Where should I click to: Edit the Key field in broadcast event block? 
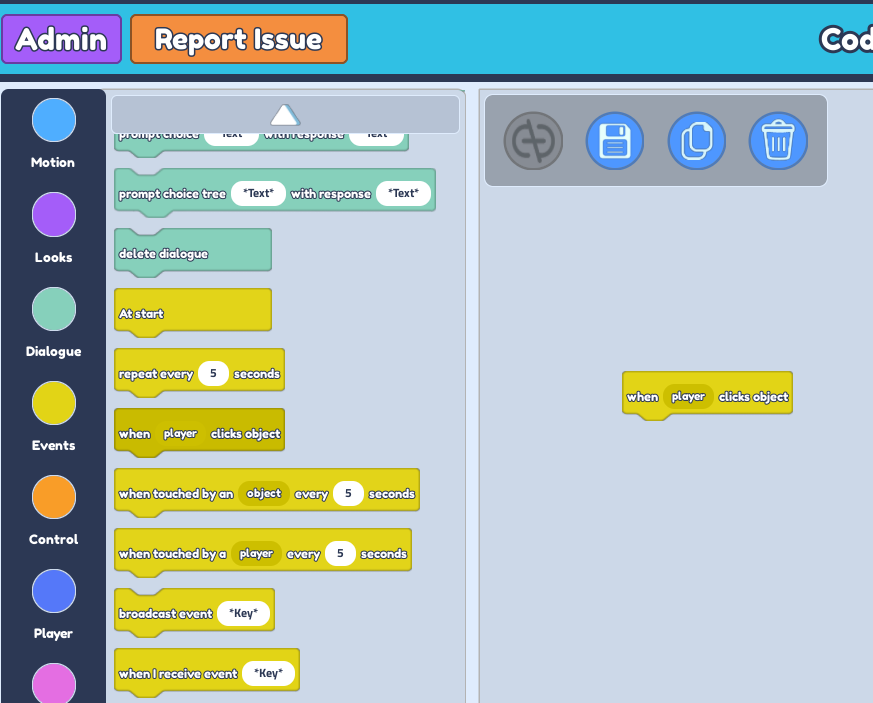[245, 611]
